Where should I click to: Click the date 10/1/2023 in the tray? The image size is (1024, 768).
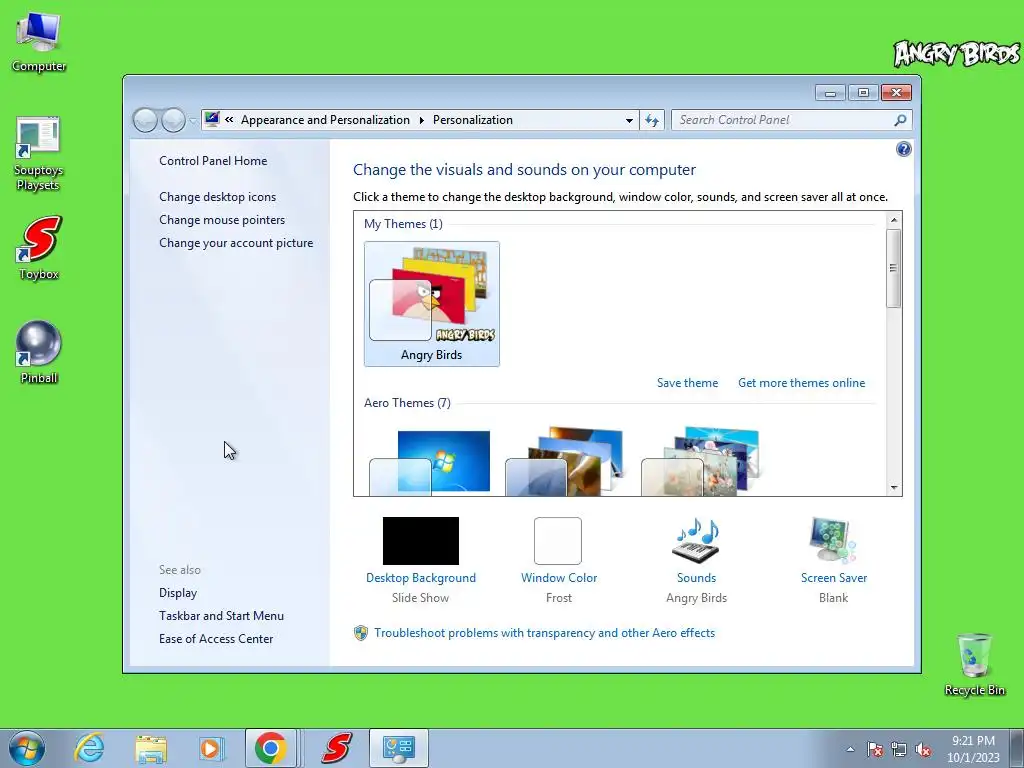(x=973, y=758)
